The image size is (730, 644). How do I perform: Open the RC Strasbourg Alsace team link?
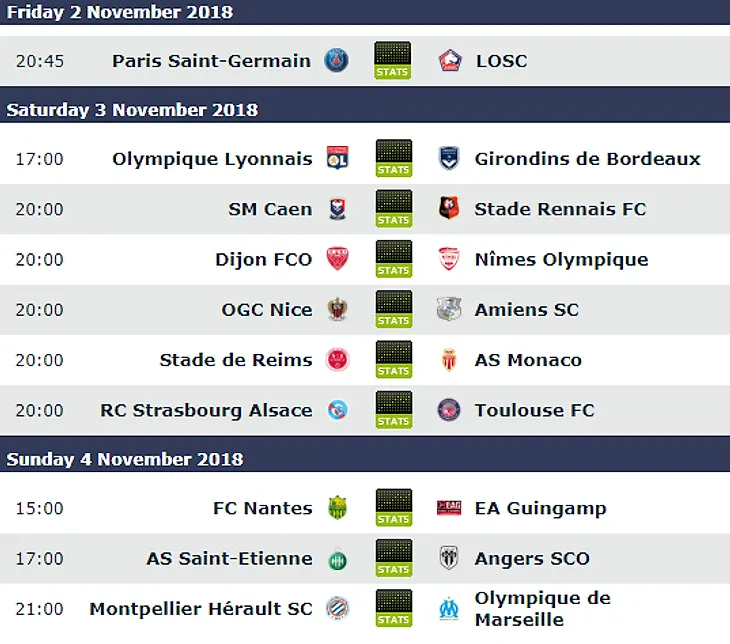coord(206,410)
